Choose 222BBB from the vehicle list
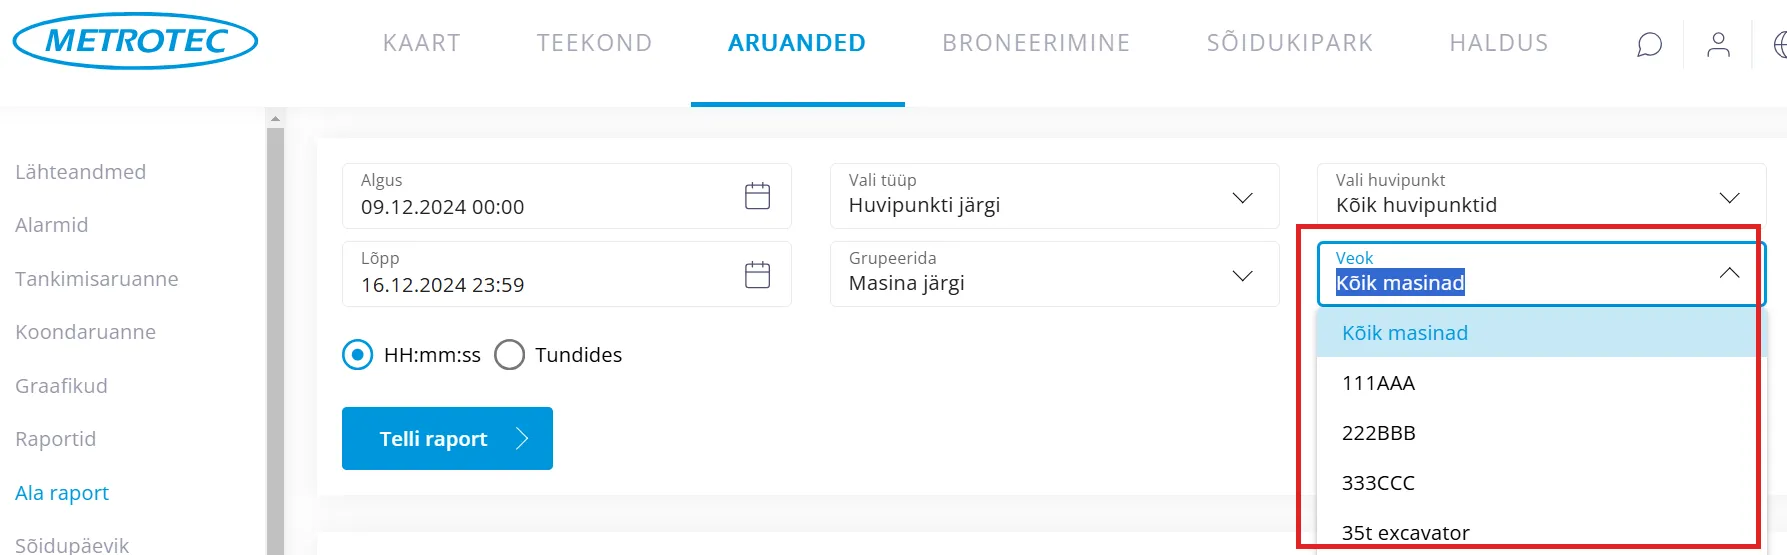This screenshot has width=1787, height=555. pos(1378,433)
